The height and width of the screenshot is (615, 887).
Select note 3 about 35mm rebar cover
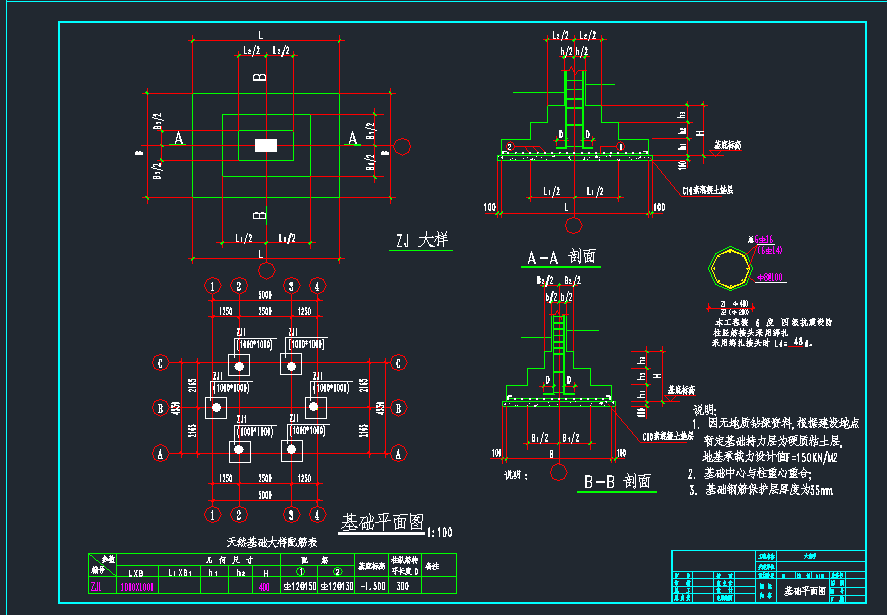click(767, 490)
